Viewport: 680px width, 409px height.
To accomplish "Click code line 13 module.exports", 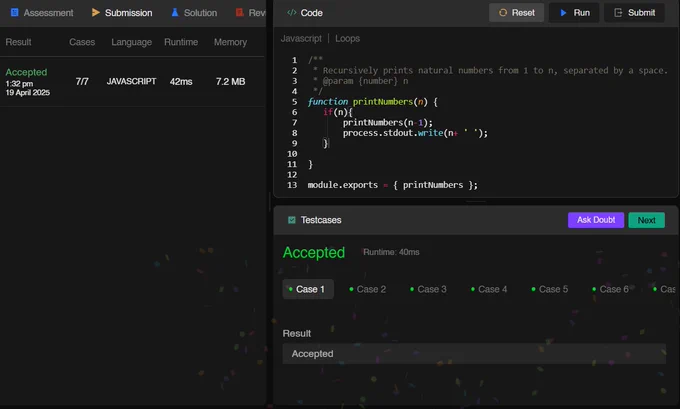I will (392, 185).
